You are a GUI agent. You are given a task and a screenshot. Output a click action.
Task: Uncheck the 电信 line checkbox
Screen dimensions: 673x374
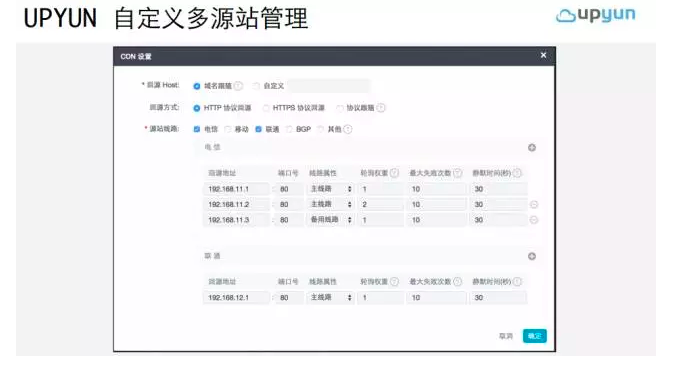197,129
